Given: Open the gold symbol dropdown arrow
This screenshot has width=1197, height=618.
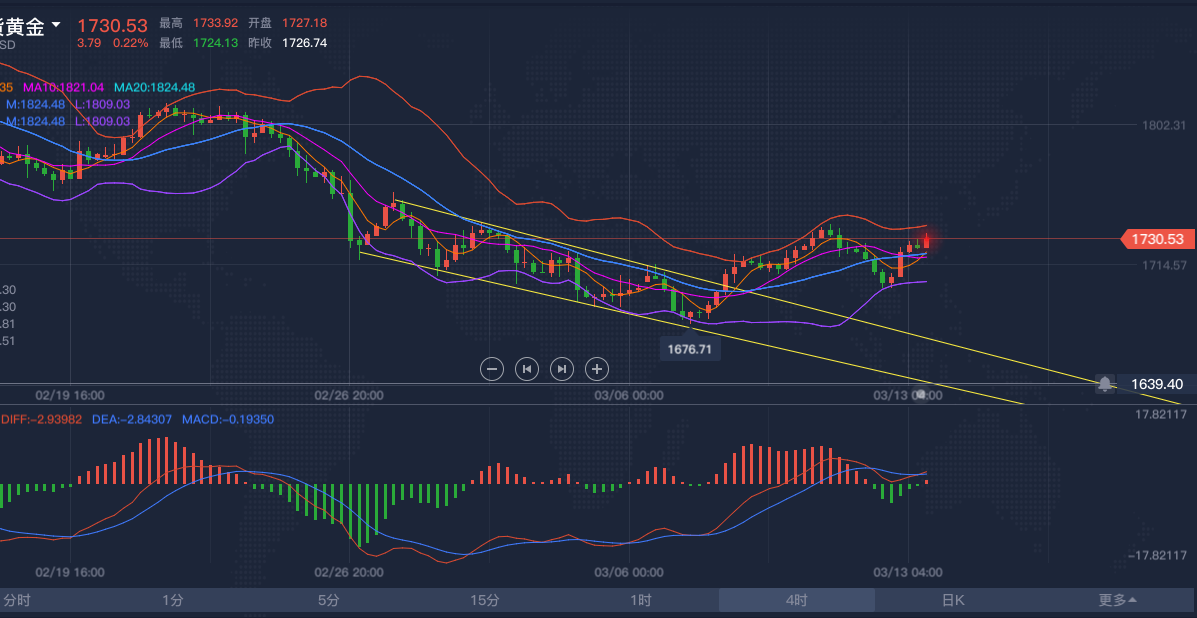Looking at the screenshot, I should (56, 24).
